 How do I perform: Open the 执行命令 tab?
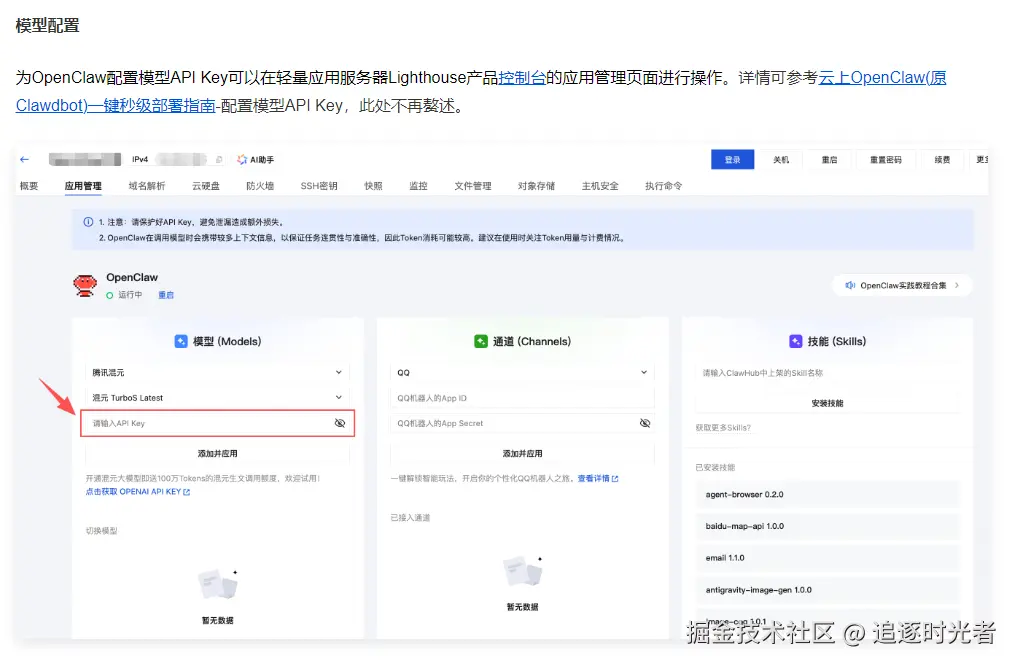click(x=663, y=186)
